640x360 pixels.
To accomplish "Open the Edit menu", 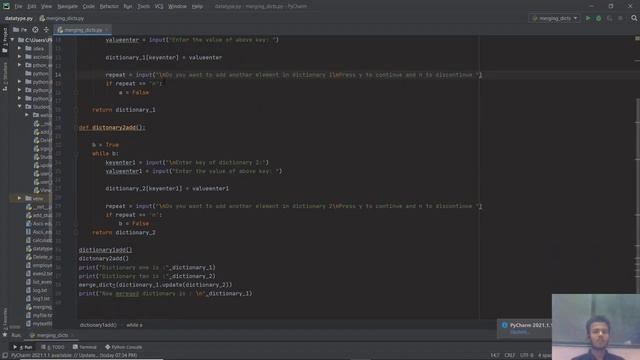I will click(31, 6).
